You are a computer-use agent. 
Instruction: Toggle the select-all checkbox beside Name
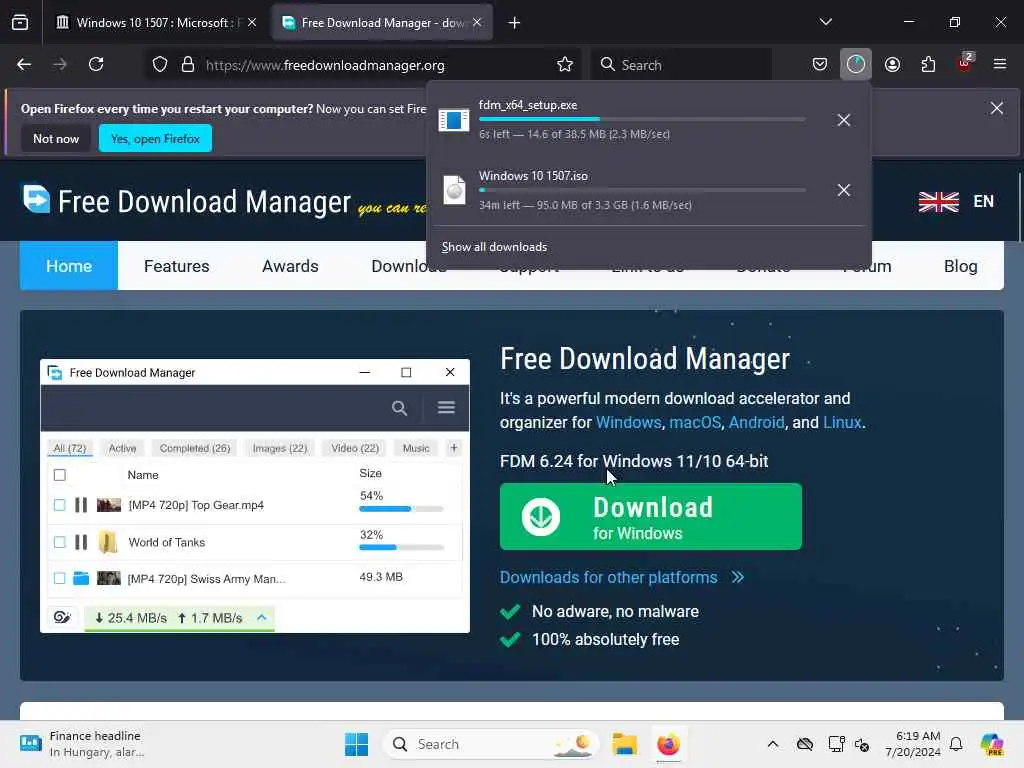[x=59, y=475]
